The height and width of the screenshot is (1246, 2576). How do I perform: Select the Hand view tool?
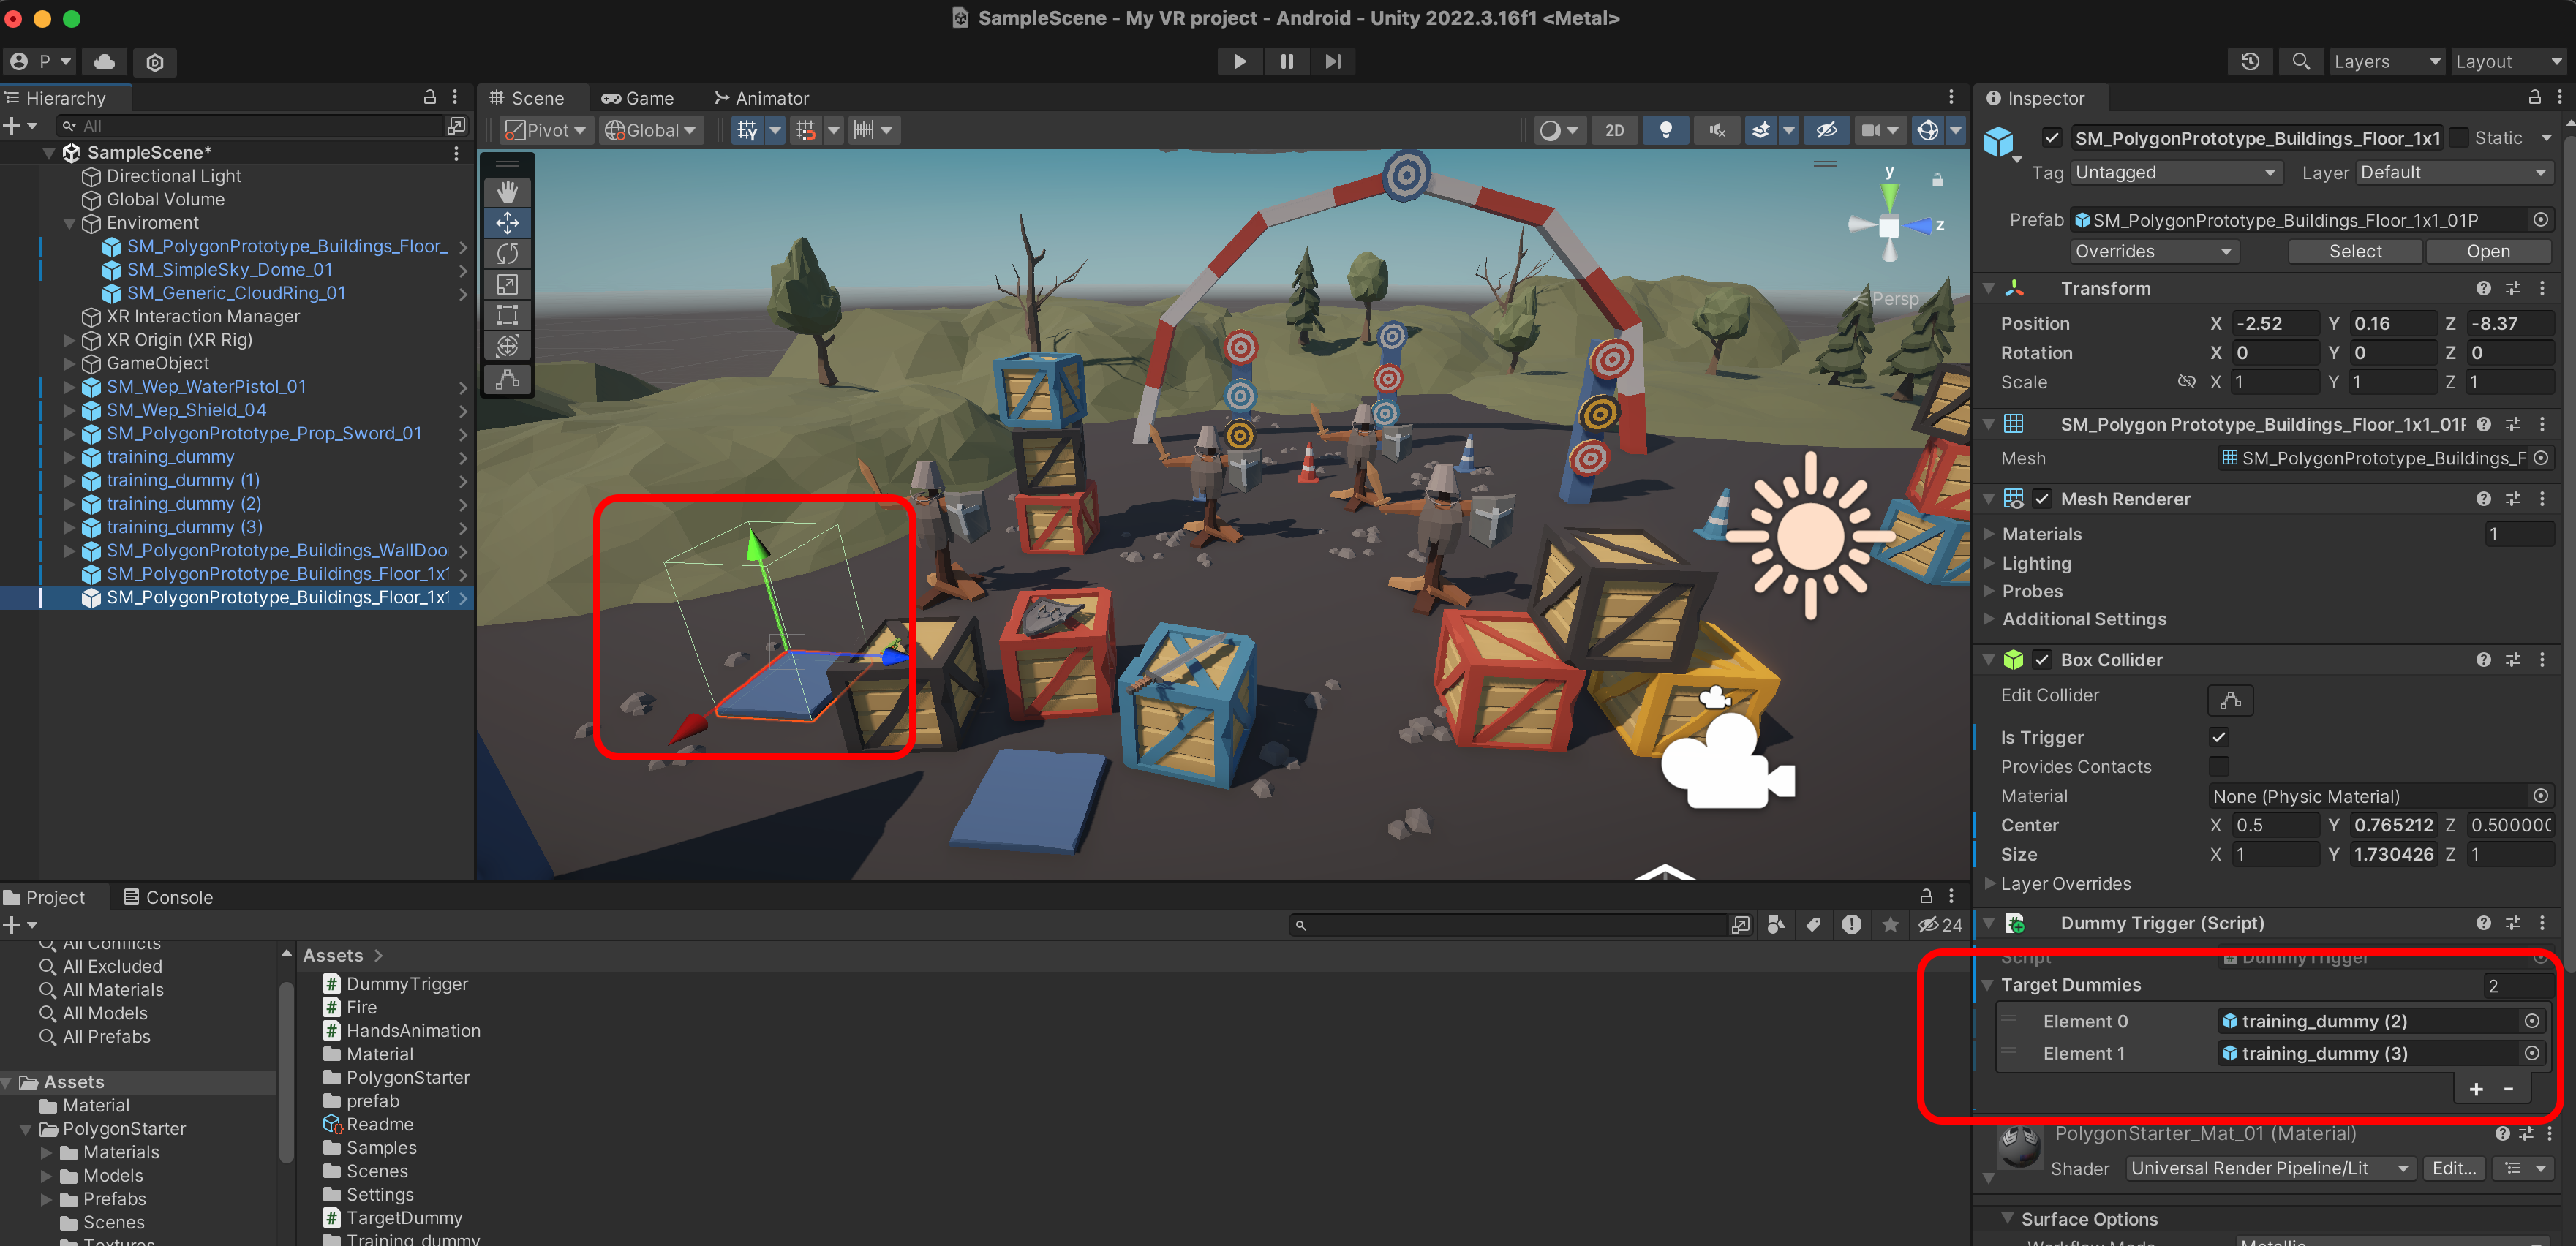(507, 191)
